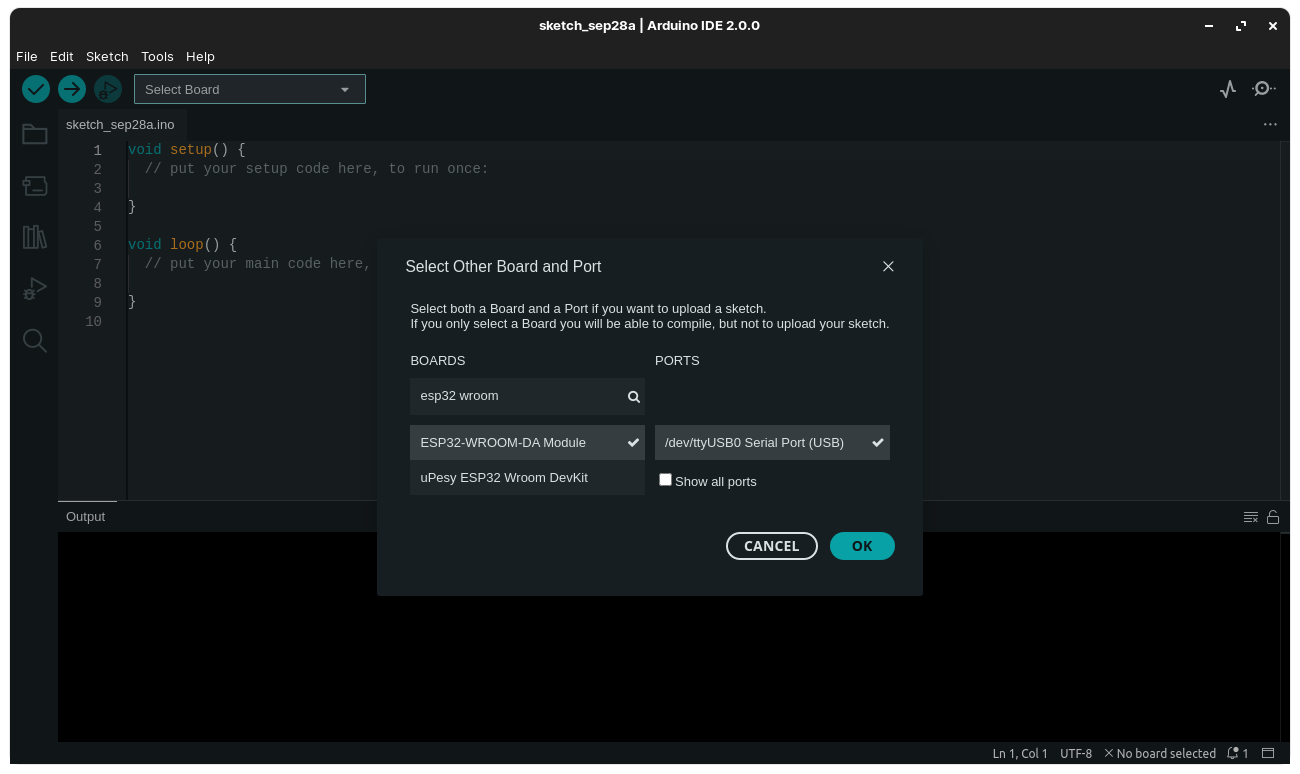Enable Show all ports checkbox
This screenshot has height=774, width=1300.
point(665,480)
